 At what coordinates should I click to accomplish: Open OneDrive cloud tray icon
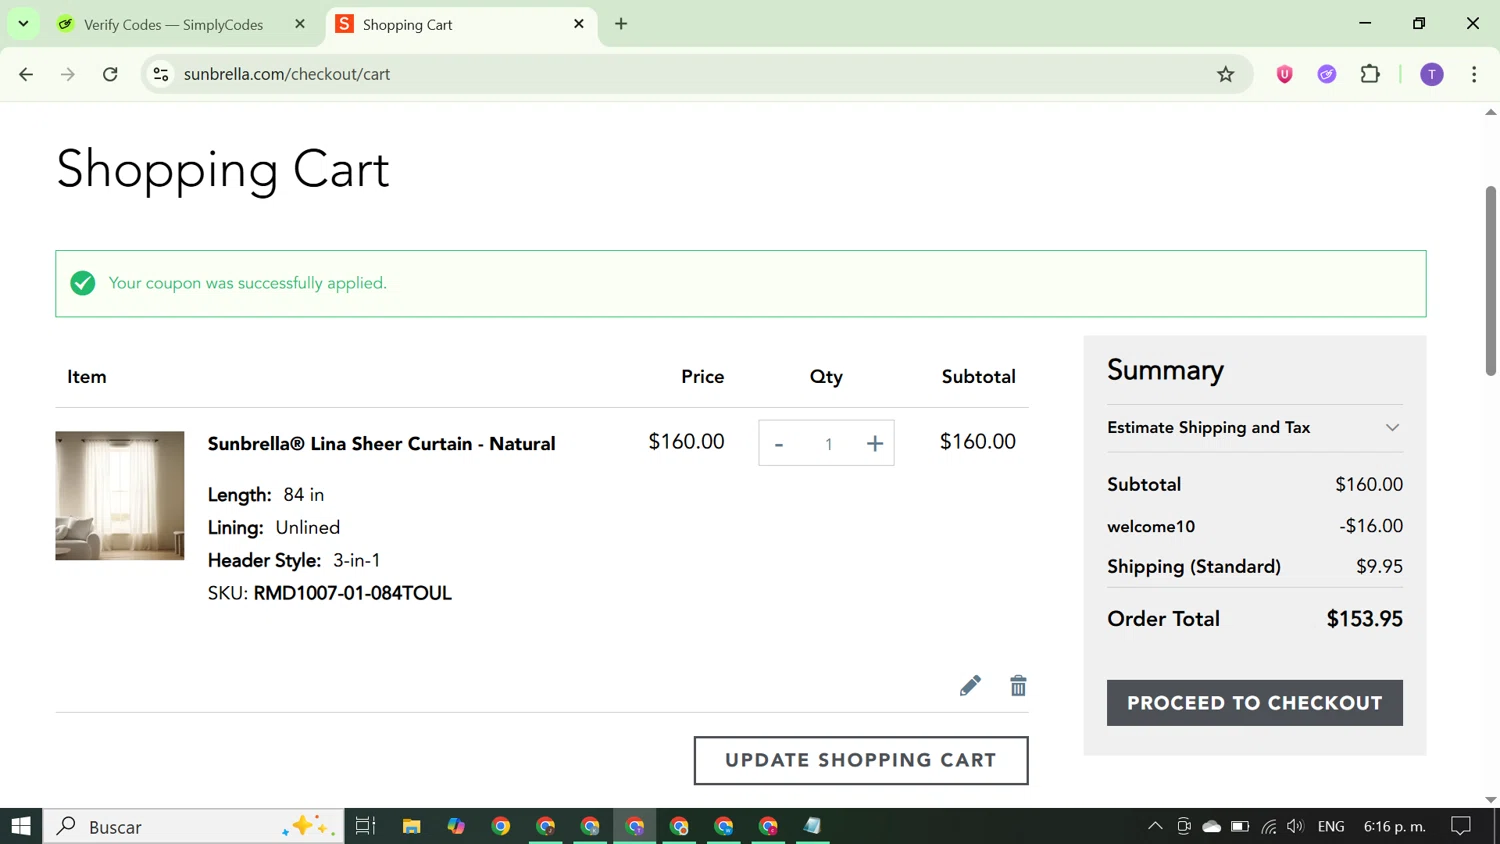(1212, 826)
